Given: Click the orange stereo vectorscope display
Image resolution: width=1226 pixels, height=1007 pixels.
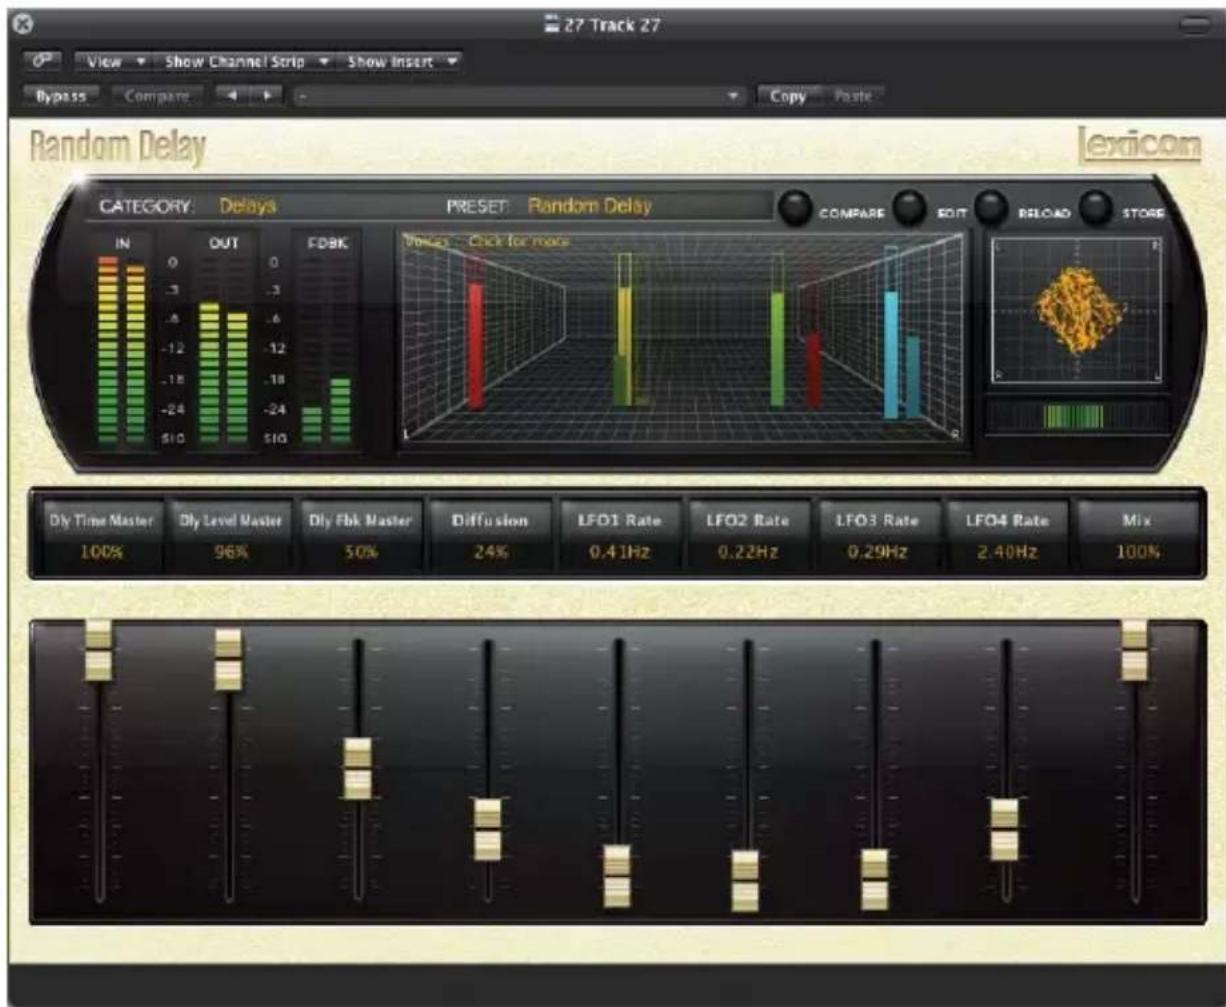Looking at the screenshot, I should 1077,310.
